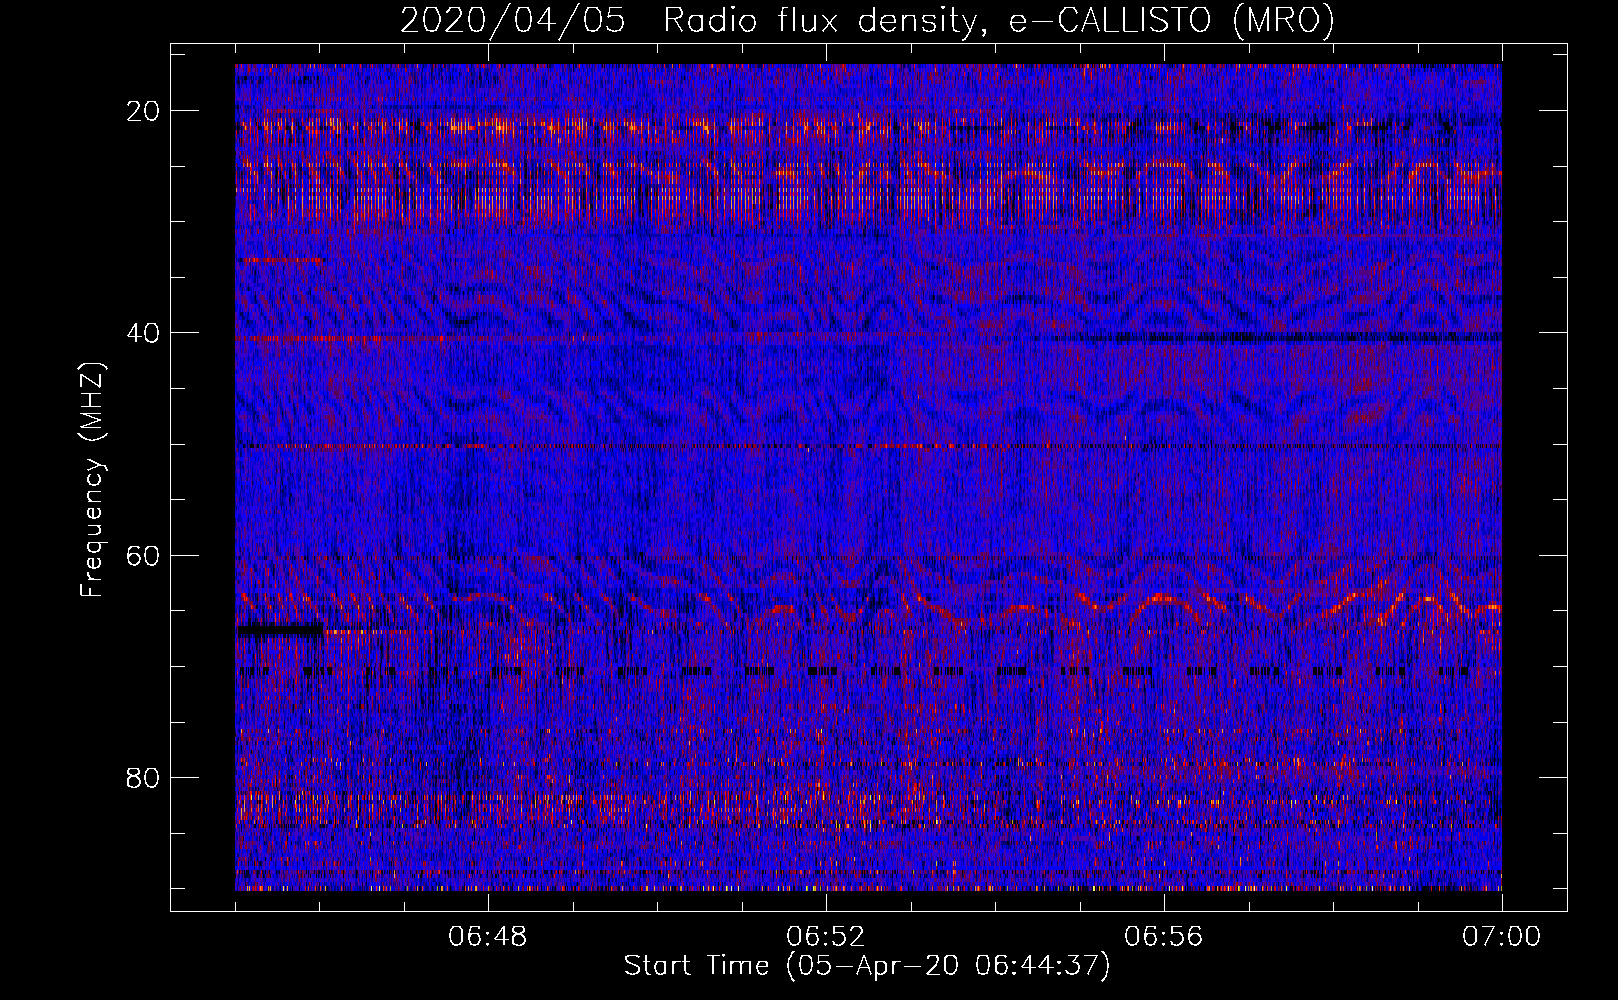
Task: Select the 'e-CALLISTO (MRO)' text in title
Action: click(1171, 20)
